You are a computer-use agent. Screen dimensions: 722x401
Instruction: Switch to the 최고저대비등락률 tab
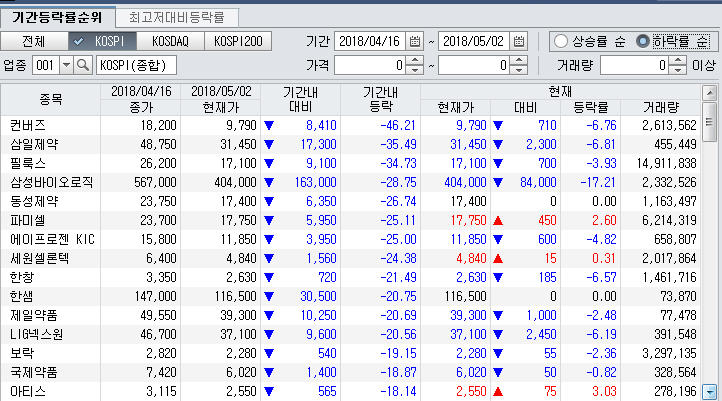pos(177,18)
